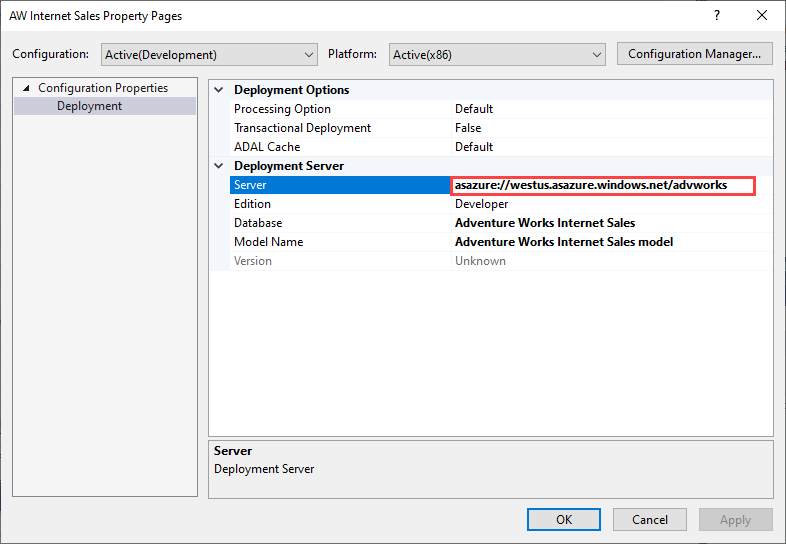The height and width of the screenshot is (544, 786).
Task: Click the Cancel button
Action: click(650, 519)
